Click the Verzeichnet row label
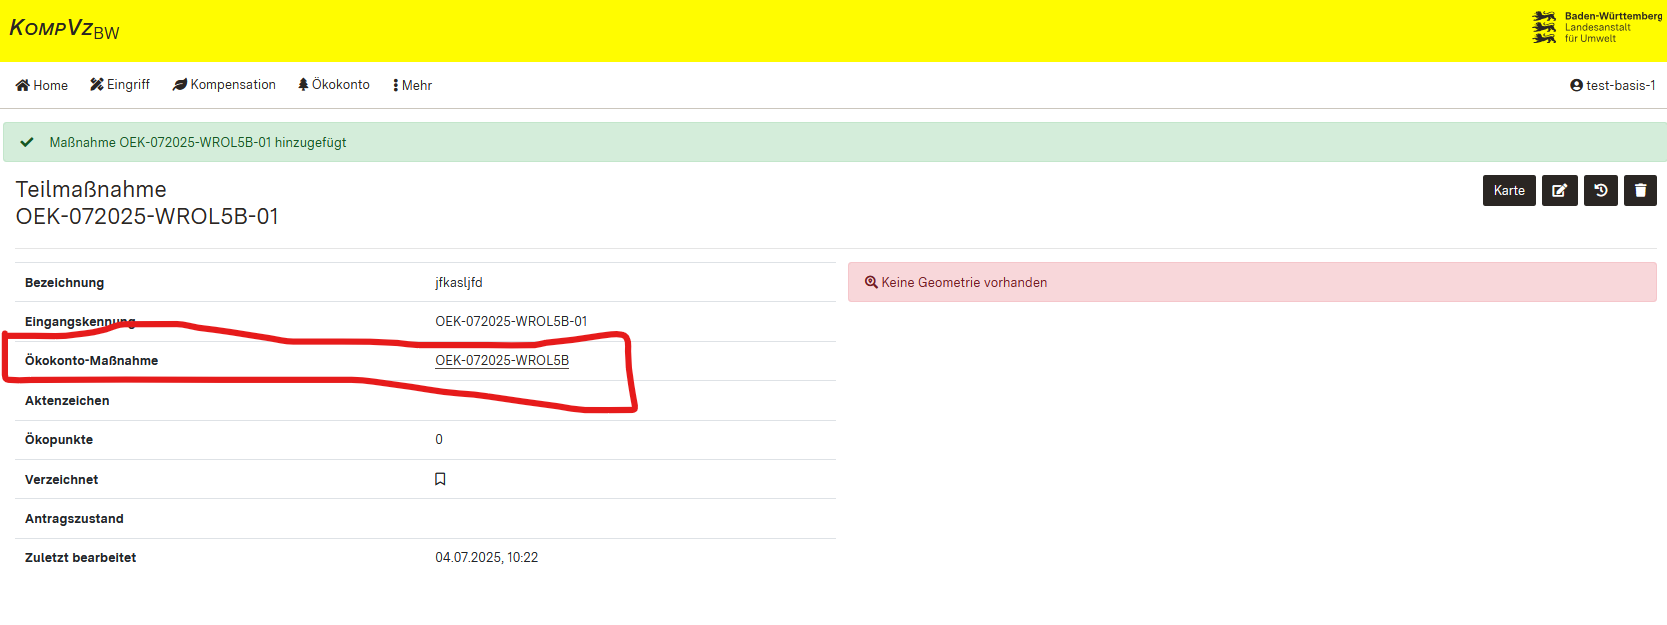Viewport: 1667px width, 625px height. point(61,479)
